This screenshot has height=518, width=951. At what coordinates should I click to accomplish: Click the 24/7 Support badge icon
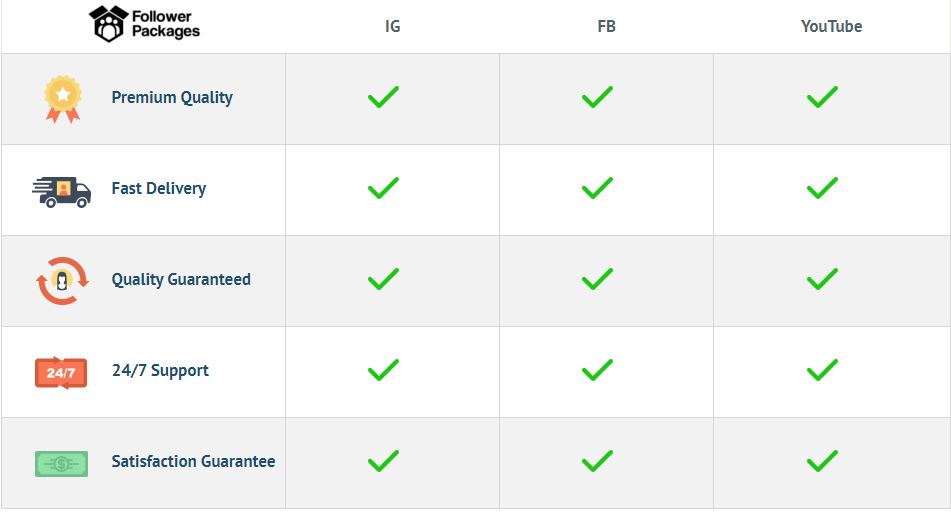(x=61, y=372)
